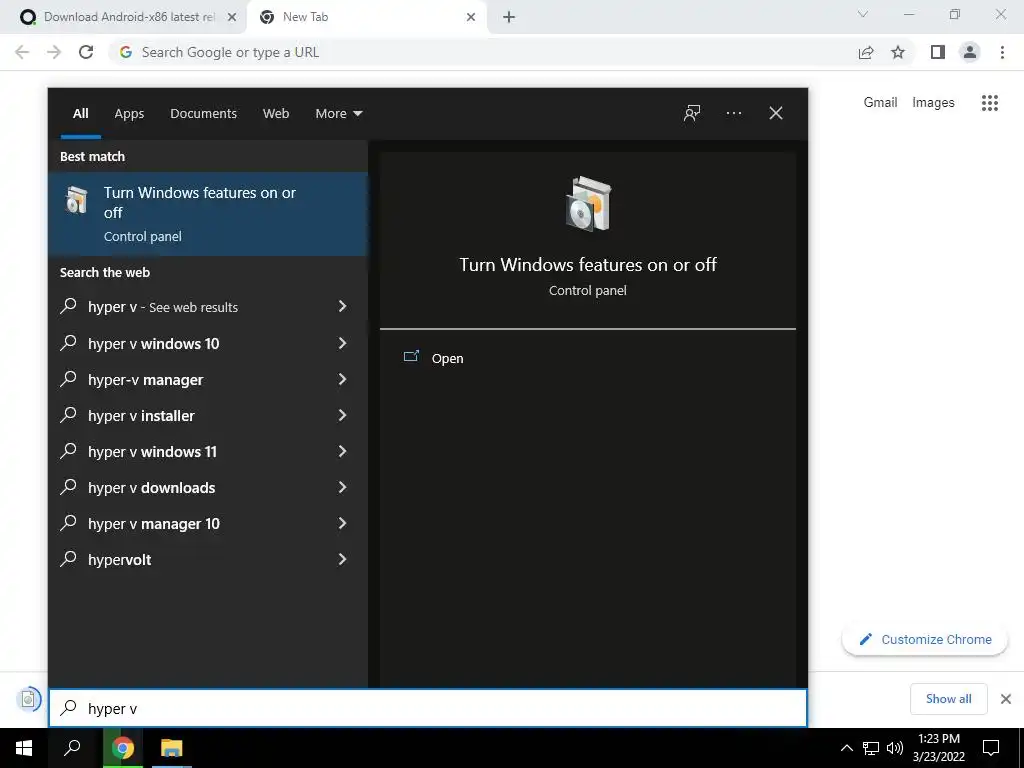1024x768 pixels.
Task: Click Chrome back navigation arrow
Action: pos(22,52)
